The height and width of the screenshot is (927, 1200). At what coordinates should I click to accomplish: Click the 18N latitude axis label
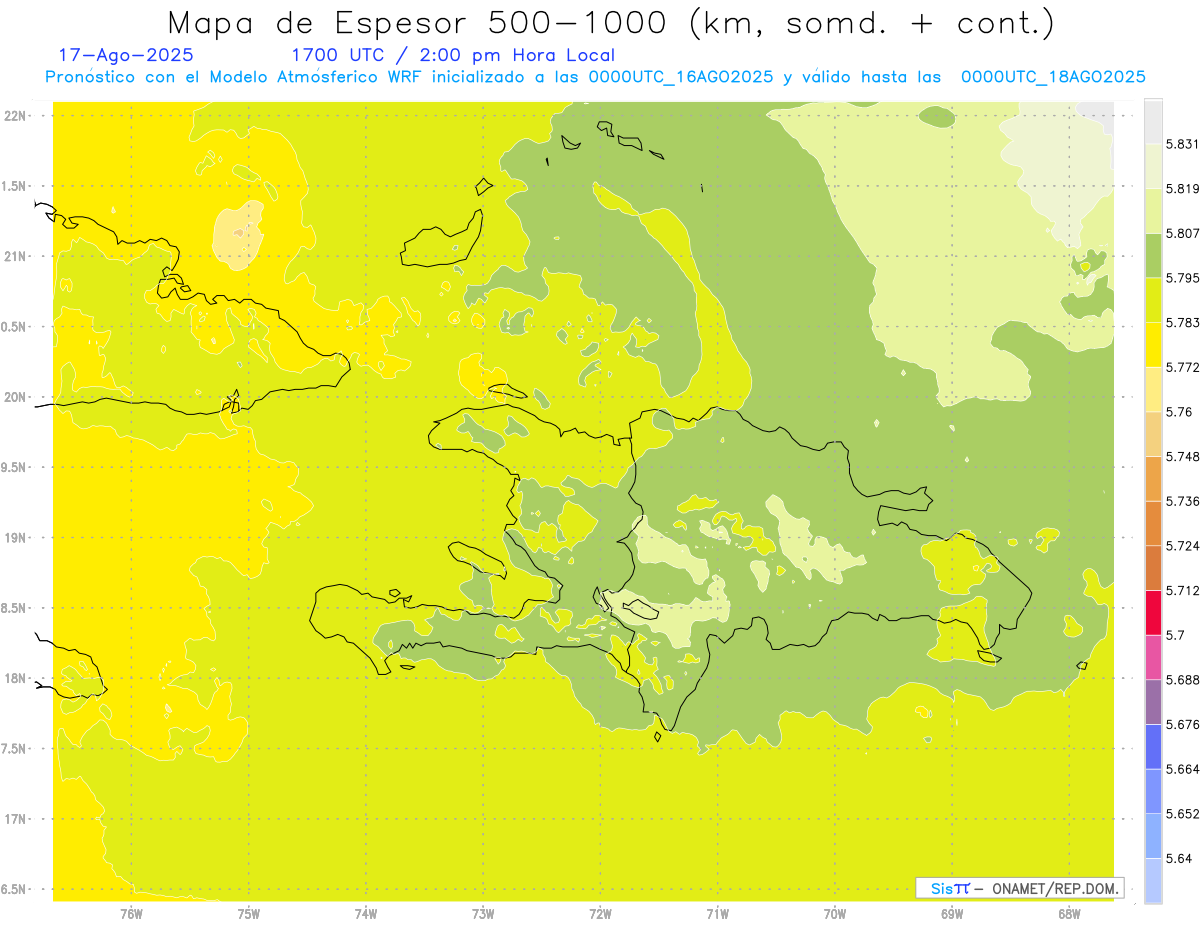click(x=15, y=678)
